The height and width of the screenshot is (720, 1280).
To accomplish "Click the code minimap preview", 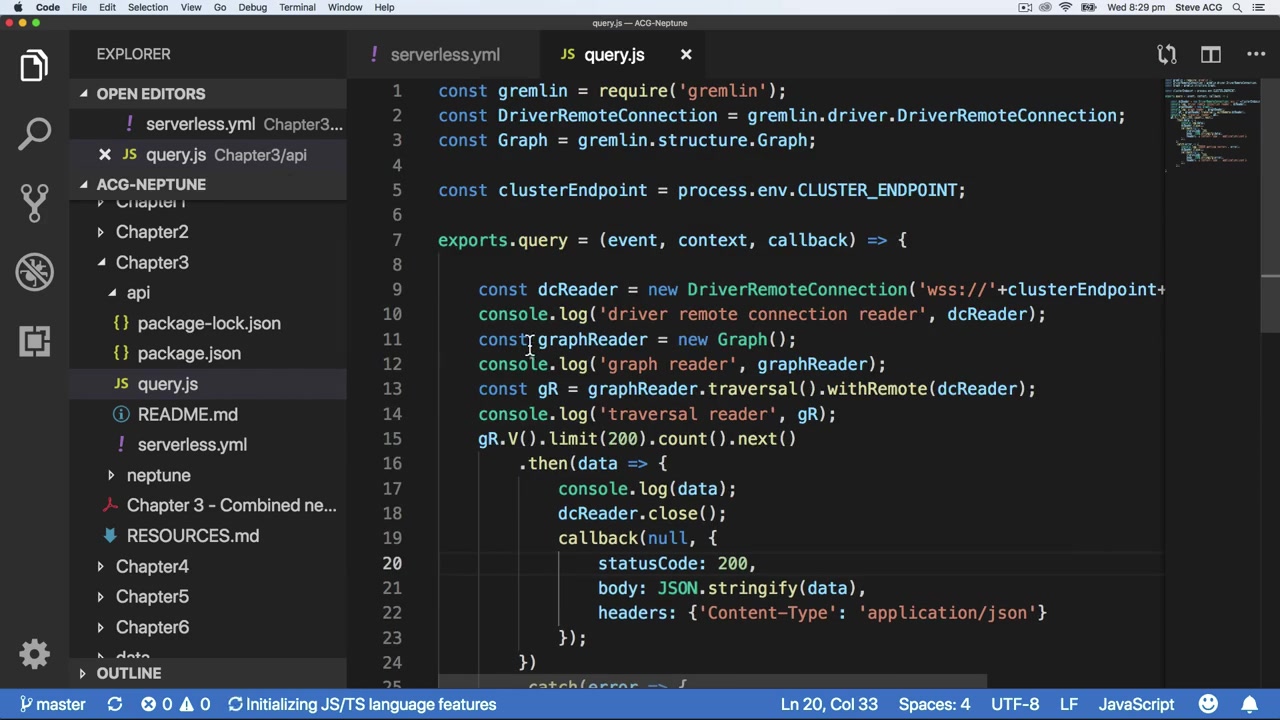I will pyautogui.click(x=1212, y=120).
